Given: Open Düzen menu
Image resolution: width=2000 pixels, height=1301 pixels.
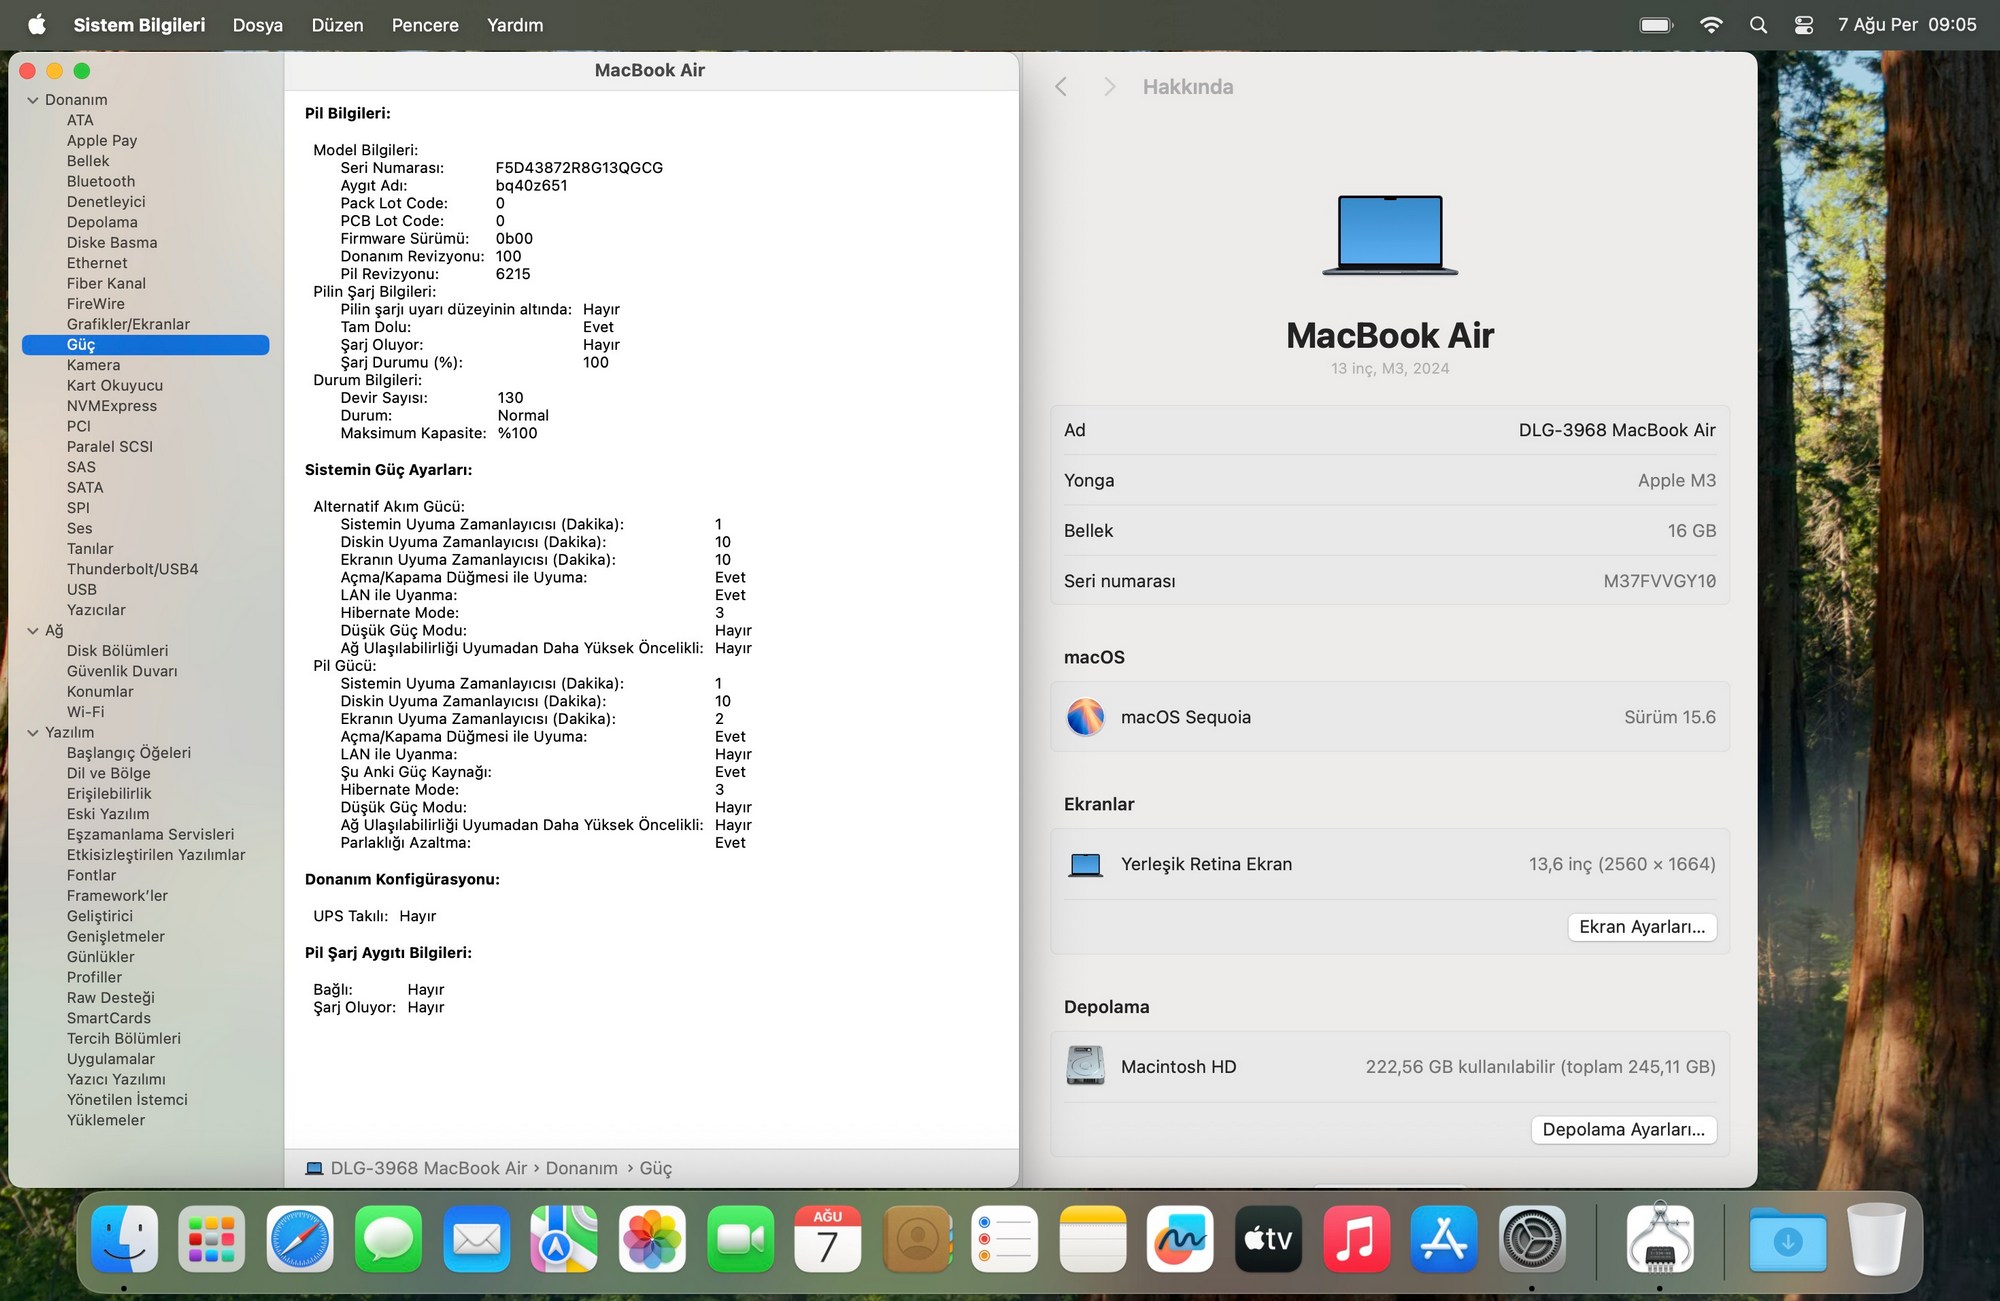Looking at the screenshot, I should [337, 25].
